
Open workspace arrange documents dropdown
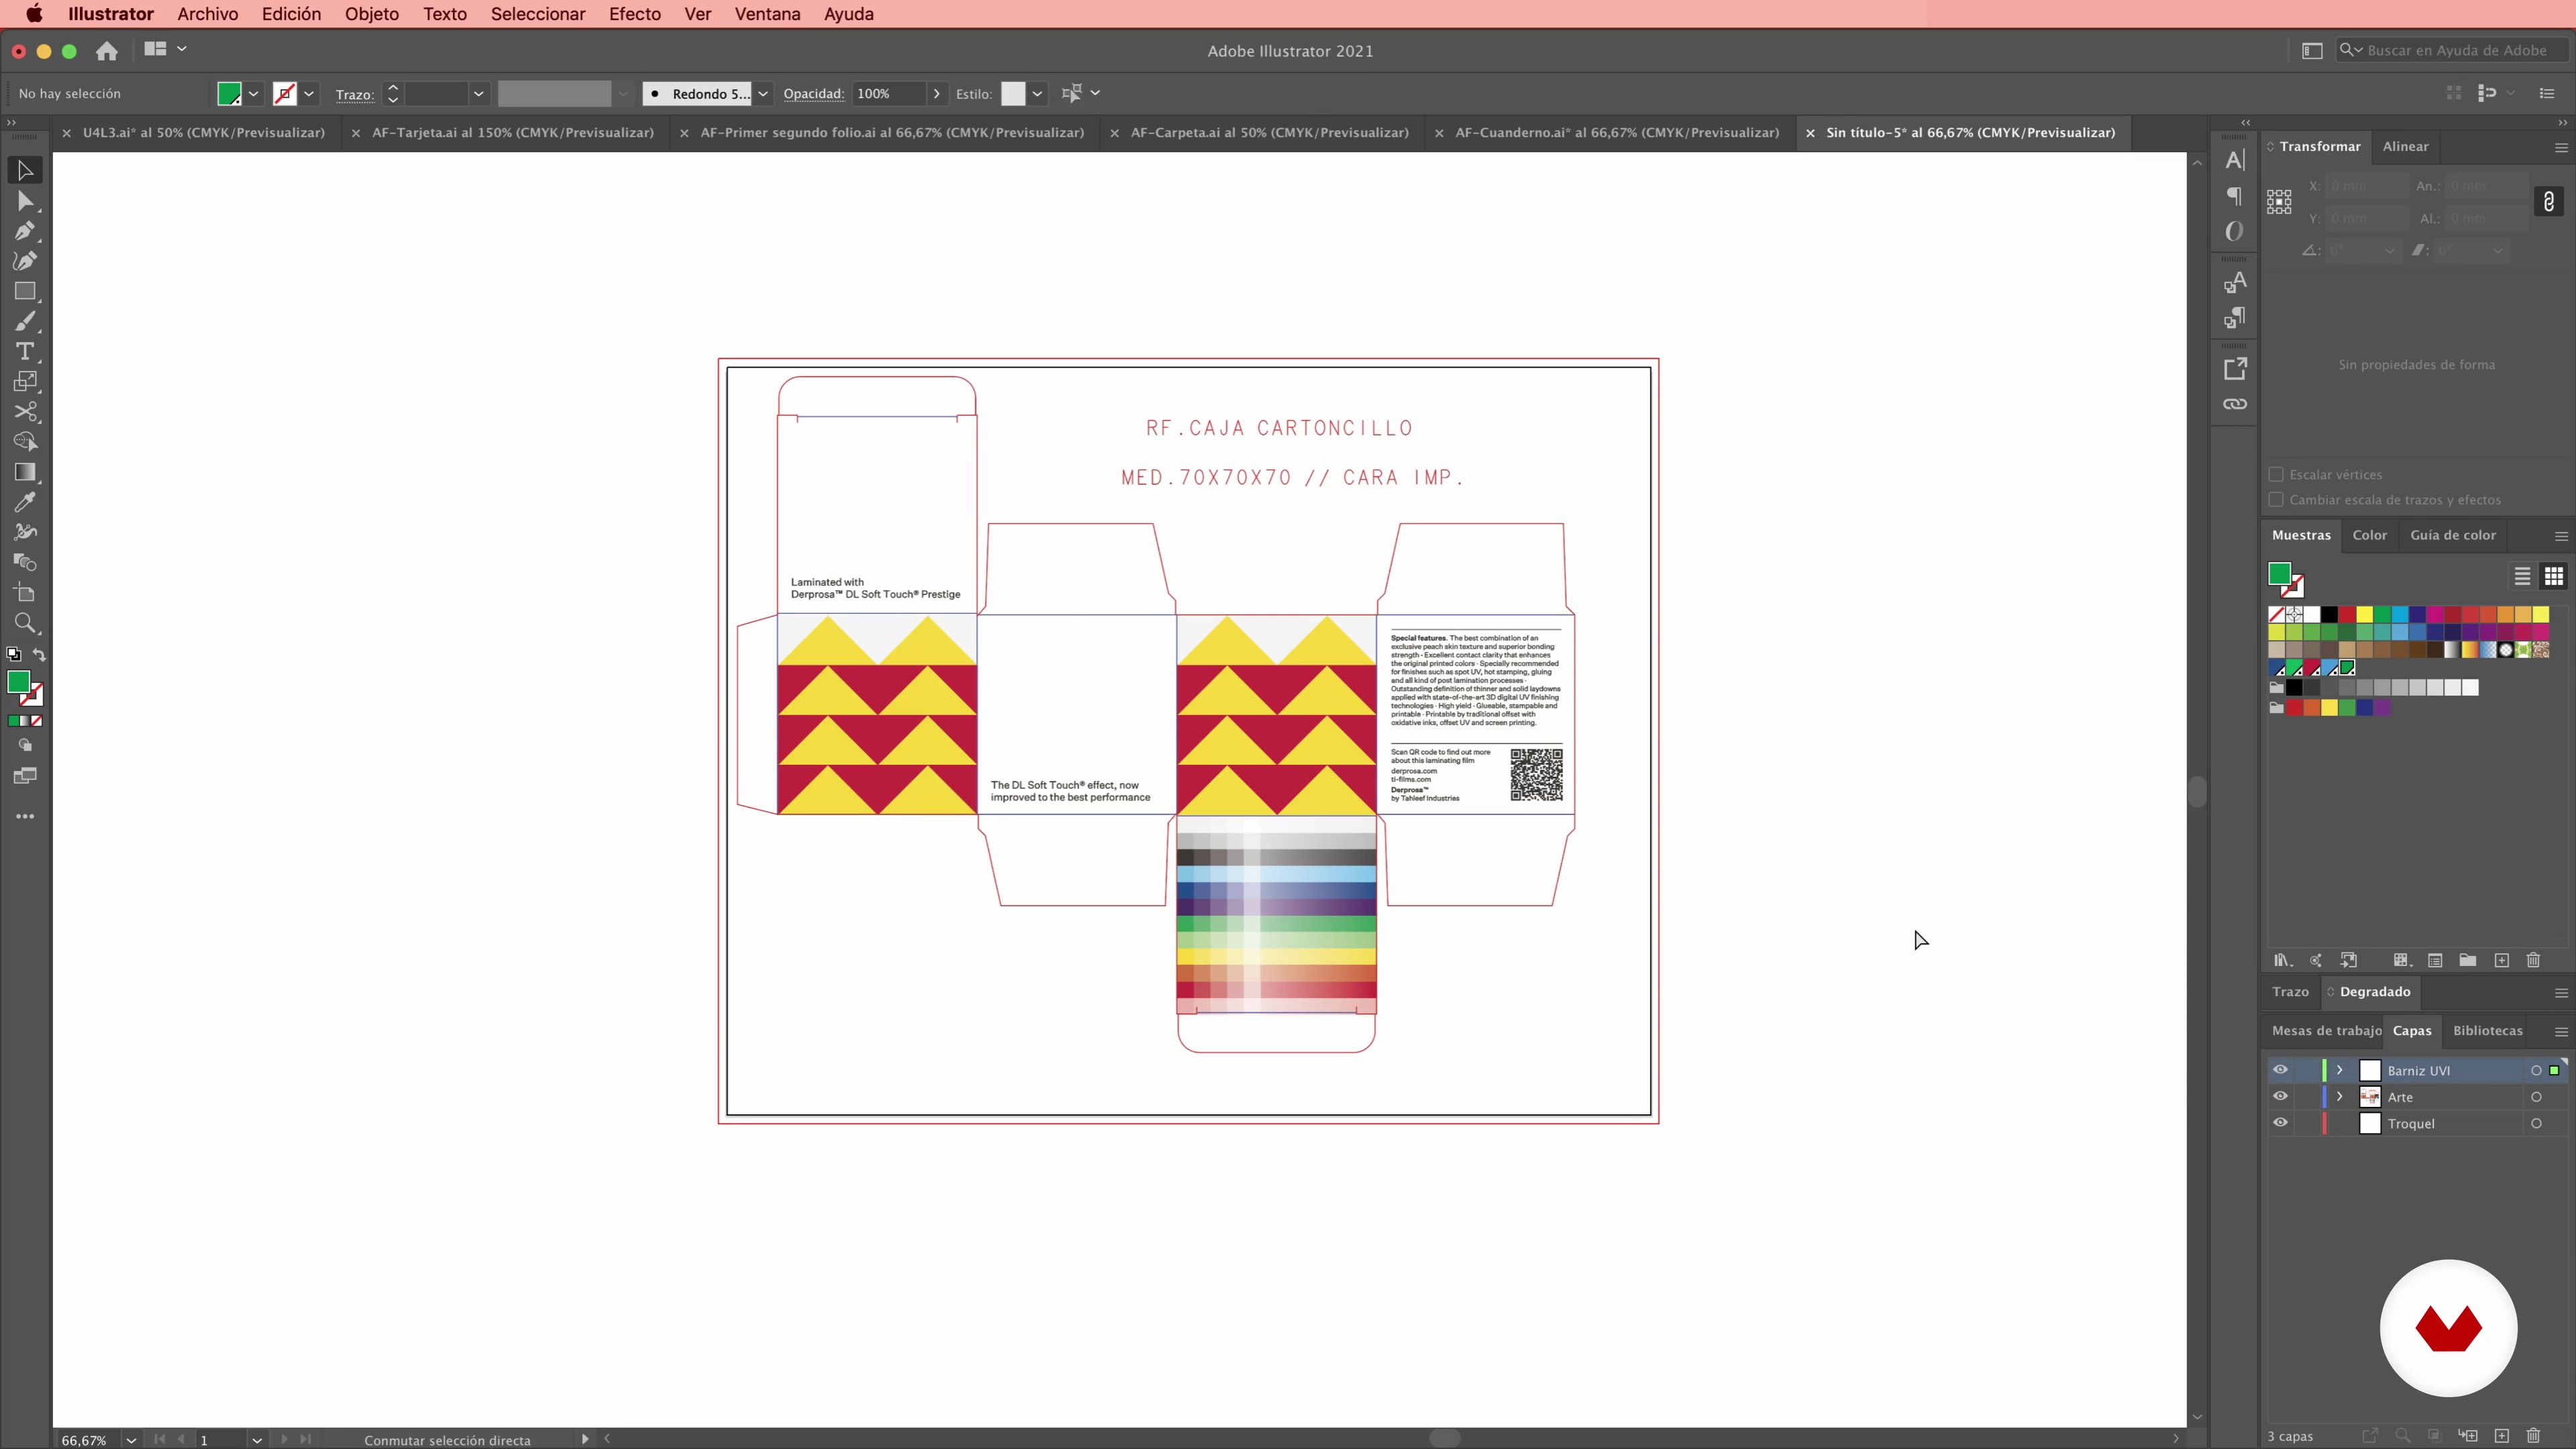coord(165,48)
